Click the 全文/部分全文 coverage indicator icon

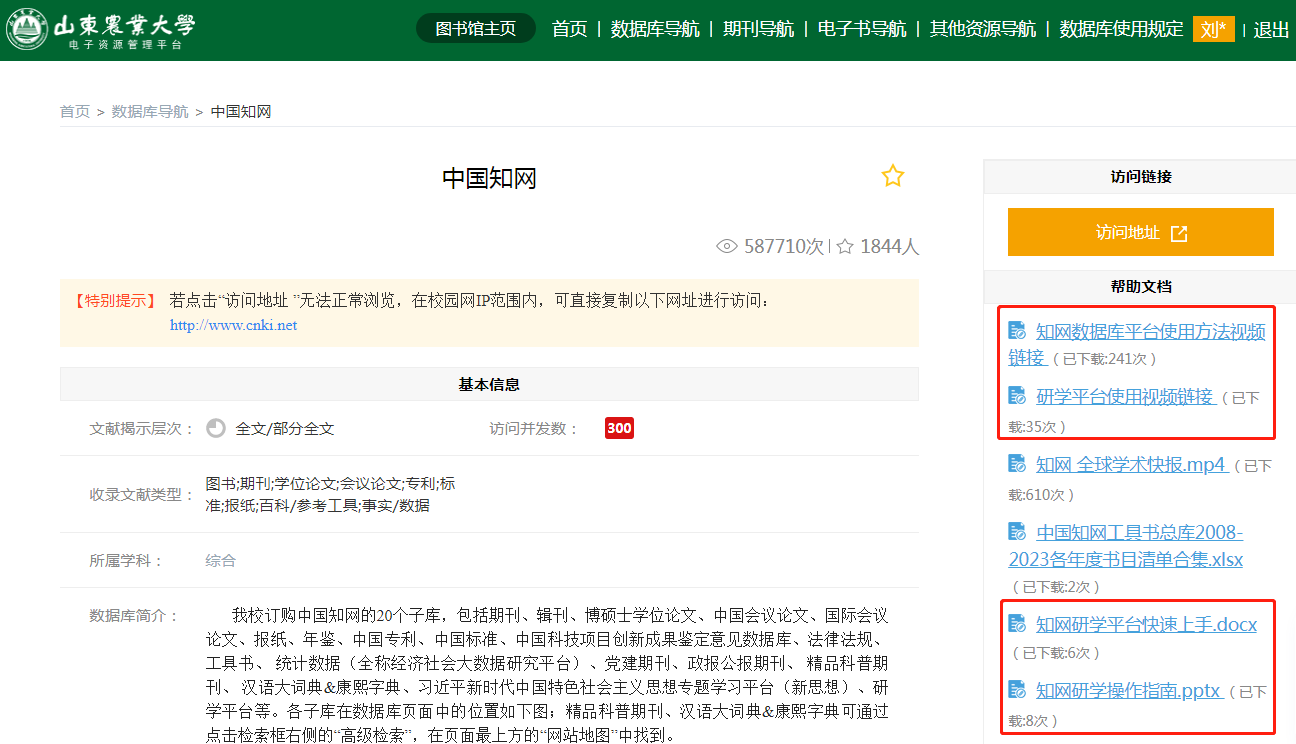(x=216, y=428)
